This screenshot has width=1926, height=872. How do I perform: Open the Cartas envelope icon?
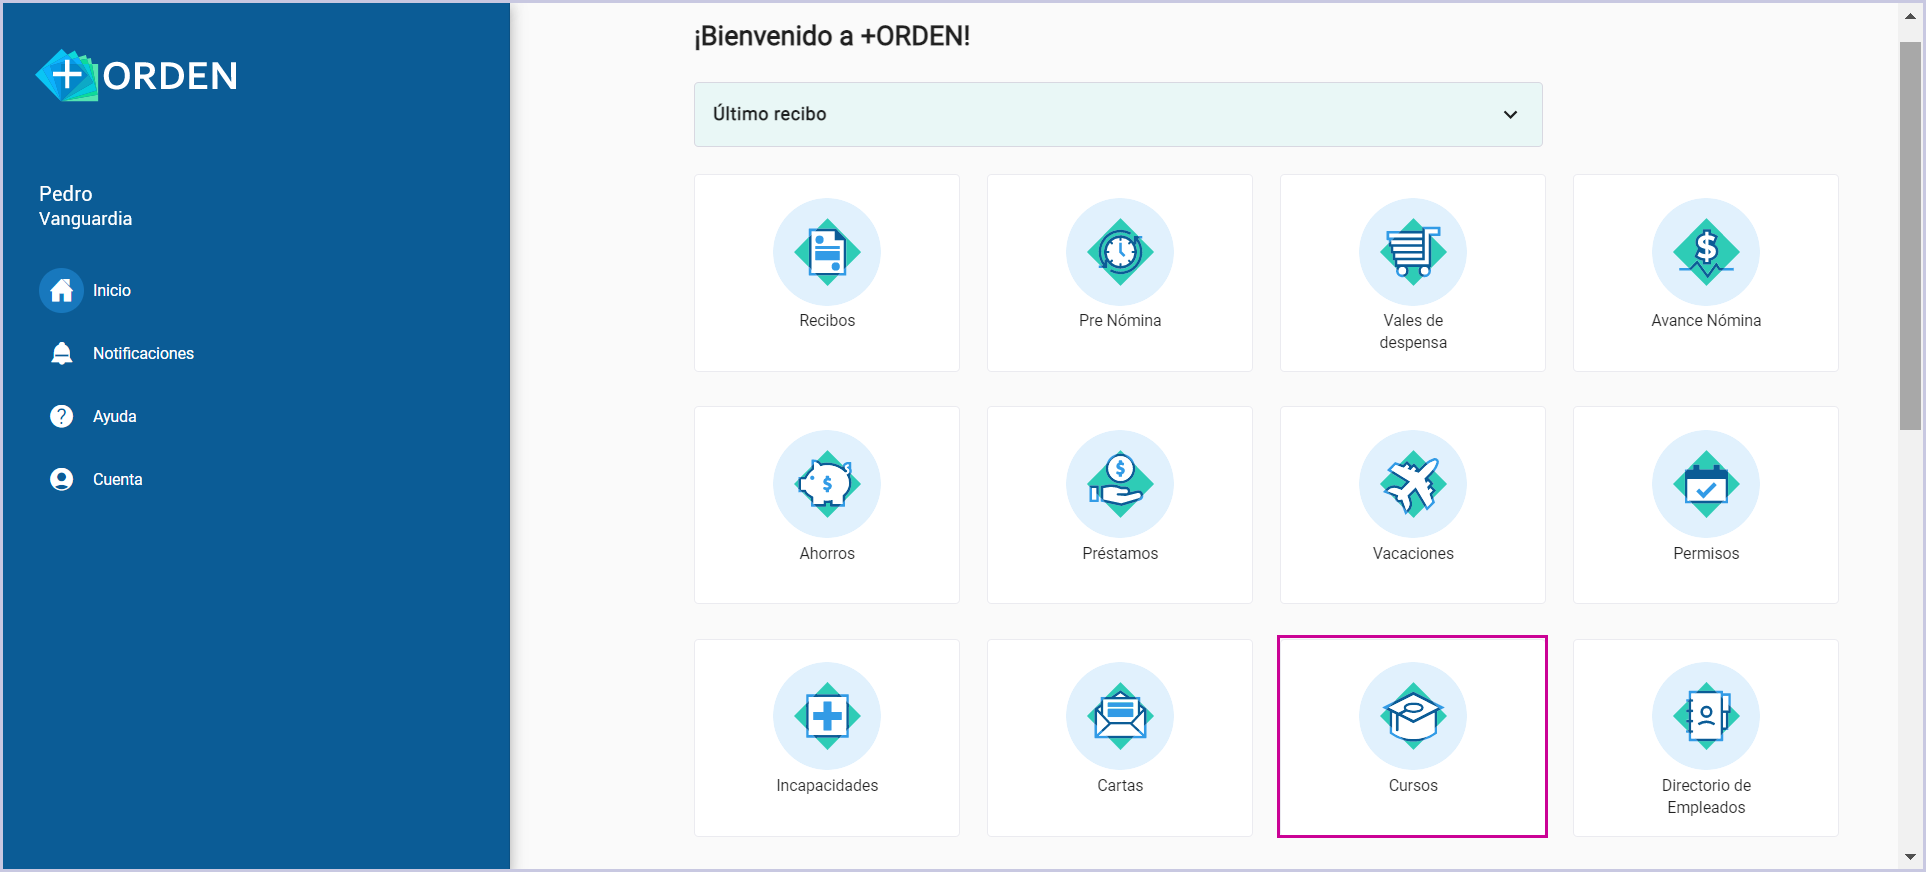click(1119, 716)
